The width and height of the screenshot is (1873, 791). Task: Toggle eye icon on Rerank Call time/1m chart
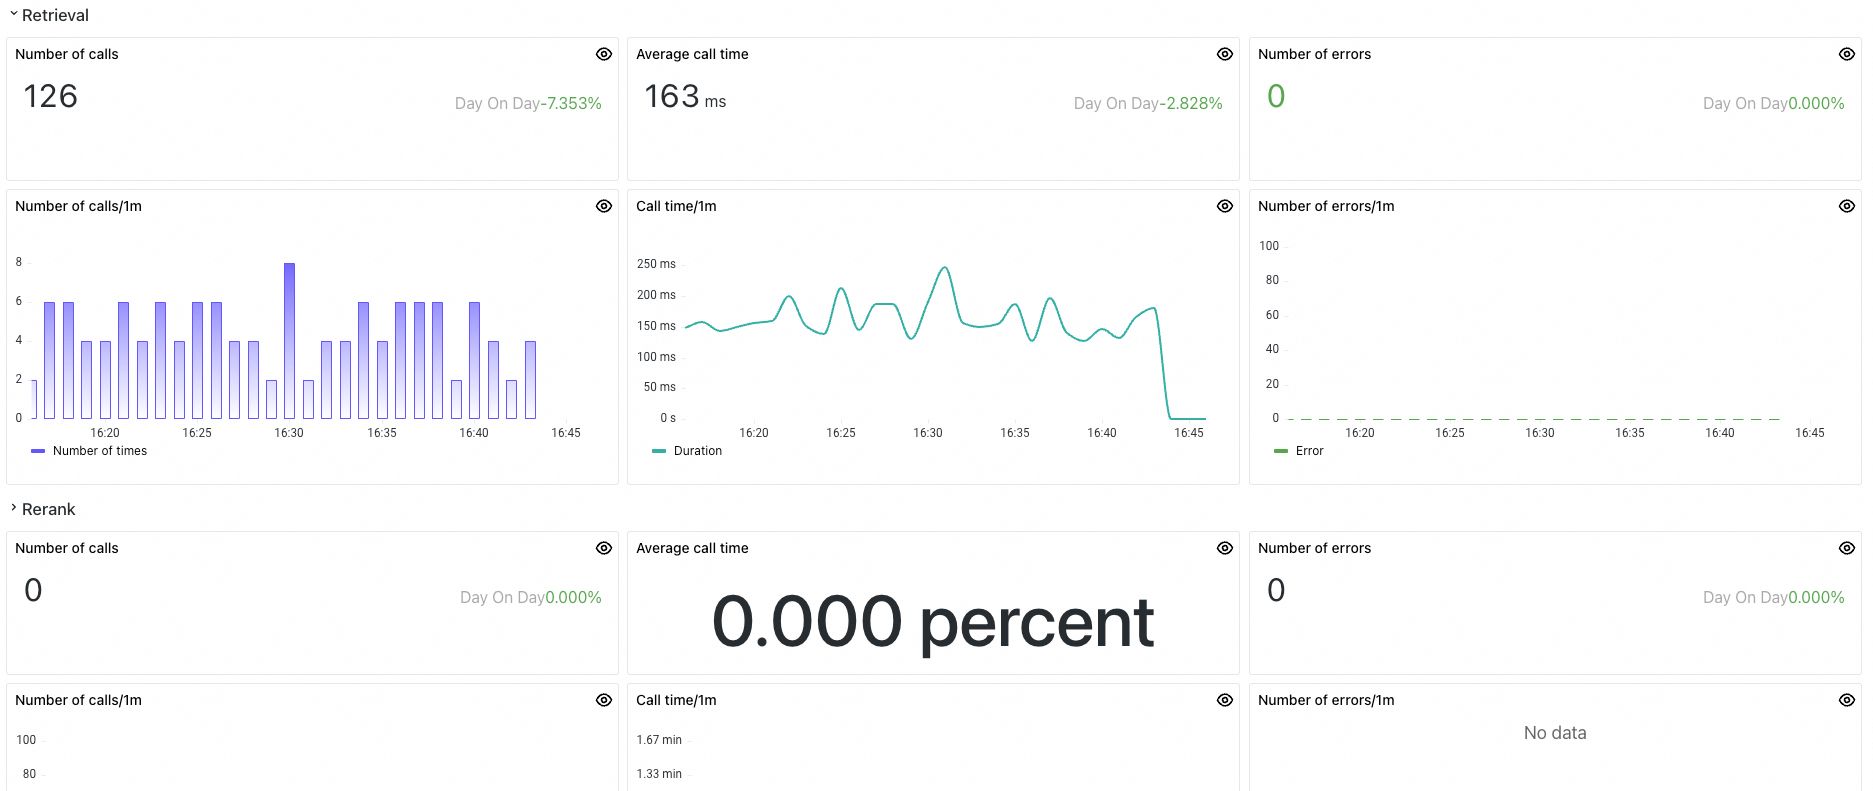[1225, 700]
